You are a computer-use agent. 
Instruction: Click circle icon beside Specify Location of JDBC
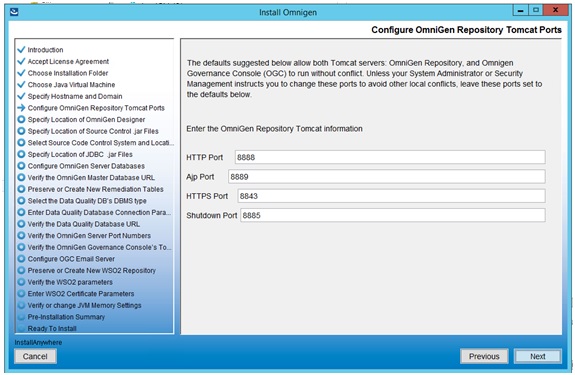21,154
